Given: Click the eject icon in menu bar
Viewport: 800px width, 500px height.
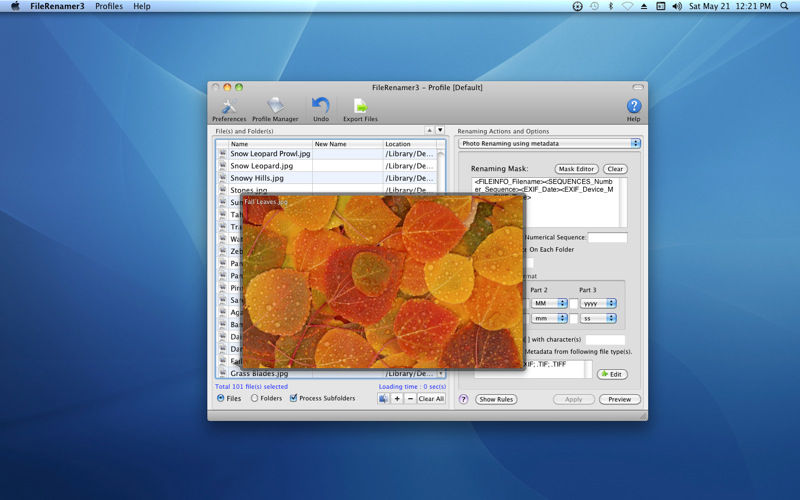Looking at the screenshot, I should click(x=644, y=6).
